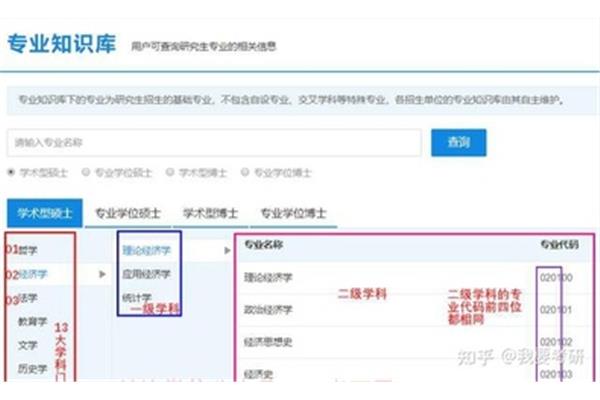
Task: Open the 理论经济学 row in the table
Action: click(x=415, y=278)
